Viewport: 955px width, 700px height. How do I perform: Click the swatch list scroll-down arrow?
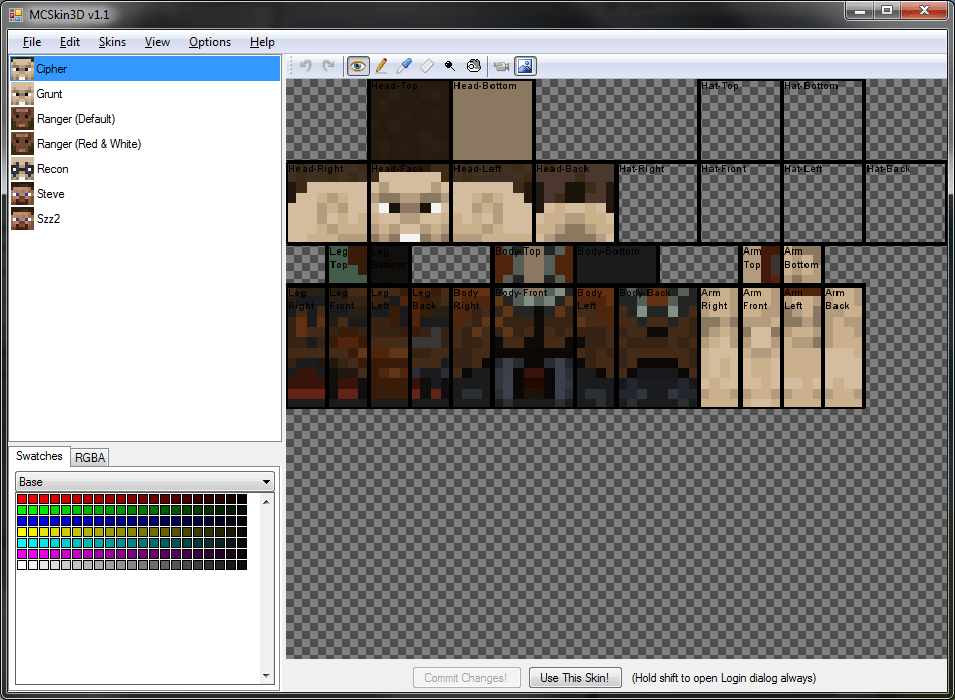pos(266,675)
